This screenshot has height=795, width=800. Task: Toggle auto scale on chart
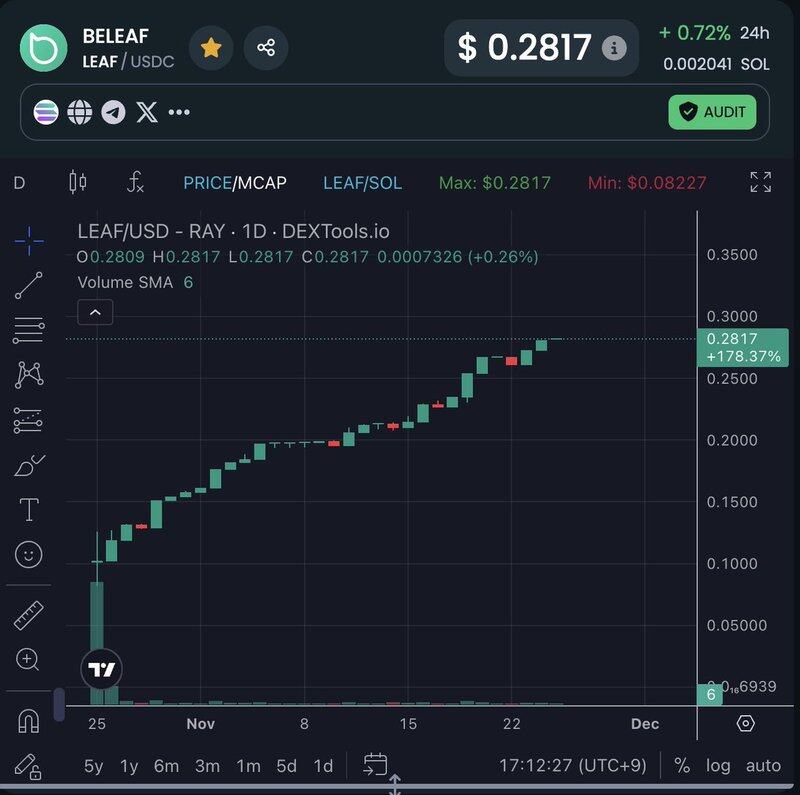(763, 765)
